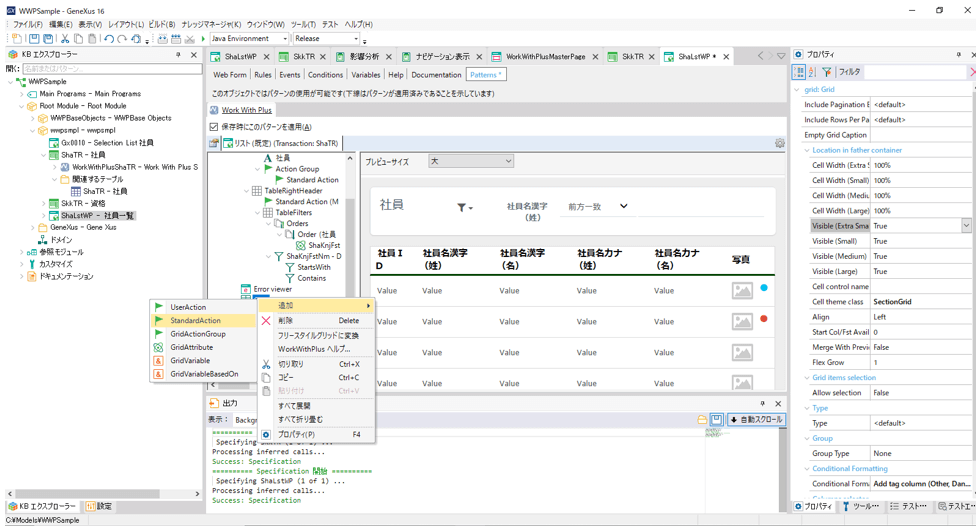Click the filter funnel icon in Properties panel
Viewport: 976px width, 526px height.
pyautogui.click(x=827, y=72)
